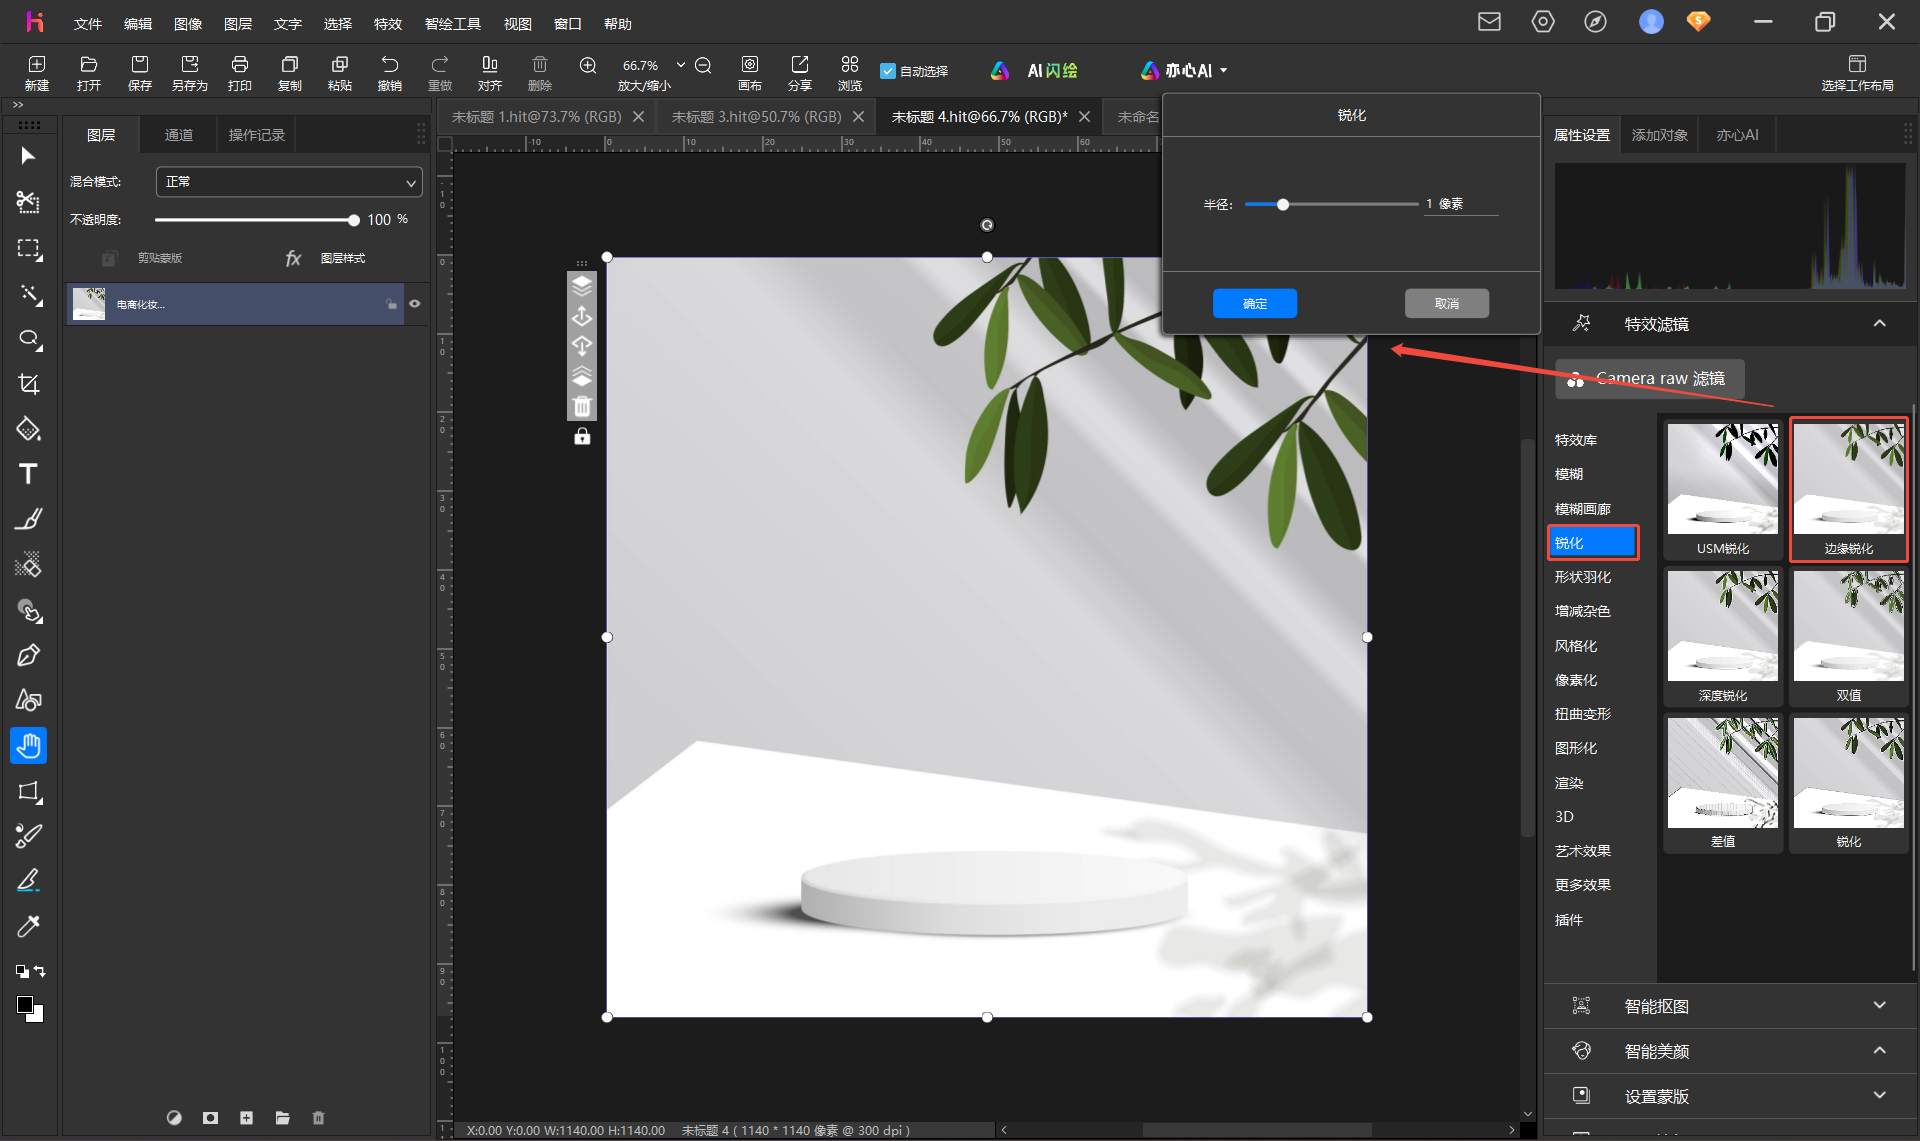Click the AI闪绘 button

1035,71
